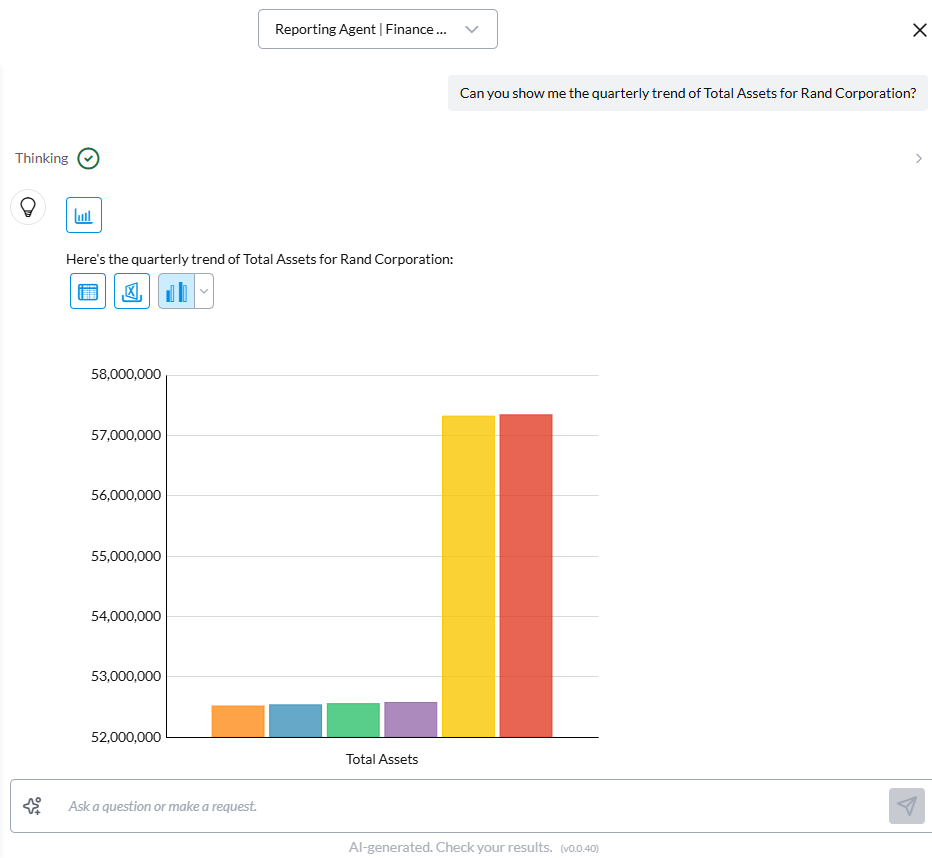Click the green checkmark beside Thinking
Viewport: 932px width, 858px height.
pyautogui.click(x=88, y=158)
